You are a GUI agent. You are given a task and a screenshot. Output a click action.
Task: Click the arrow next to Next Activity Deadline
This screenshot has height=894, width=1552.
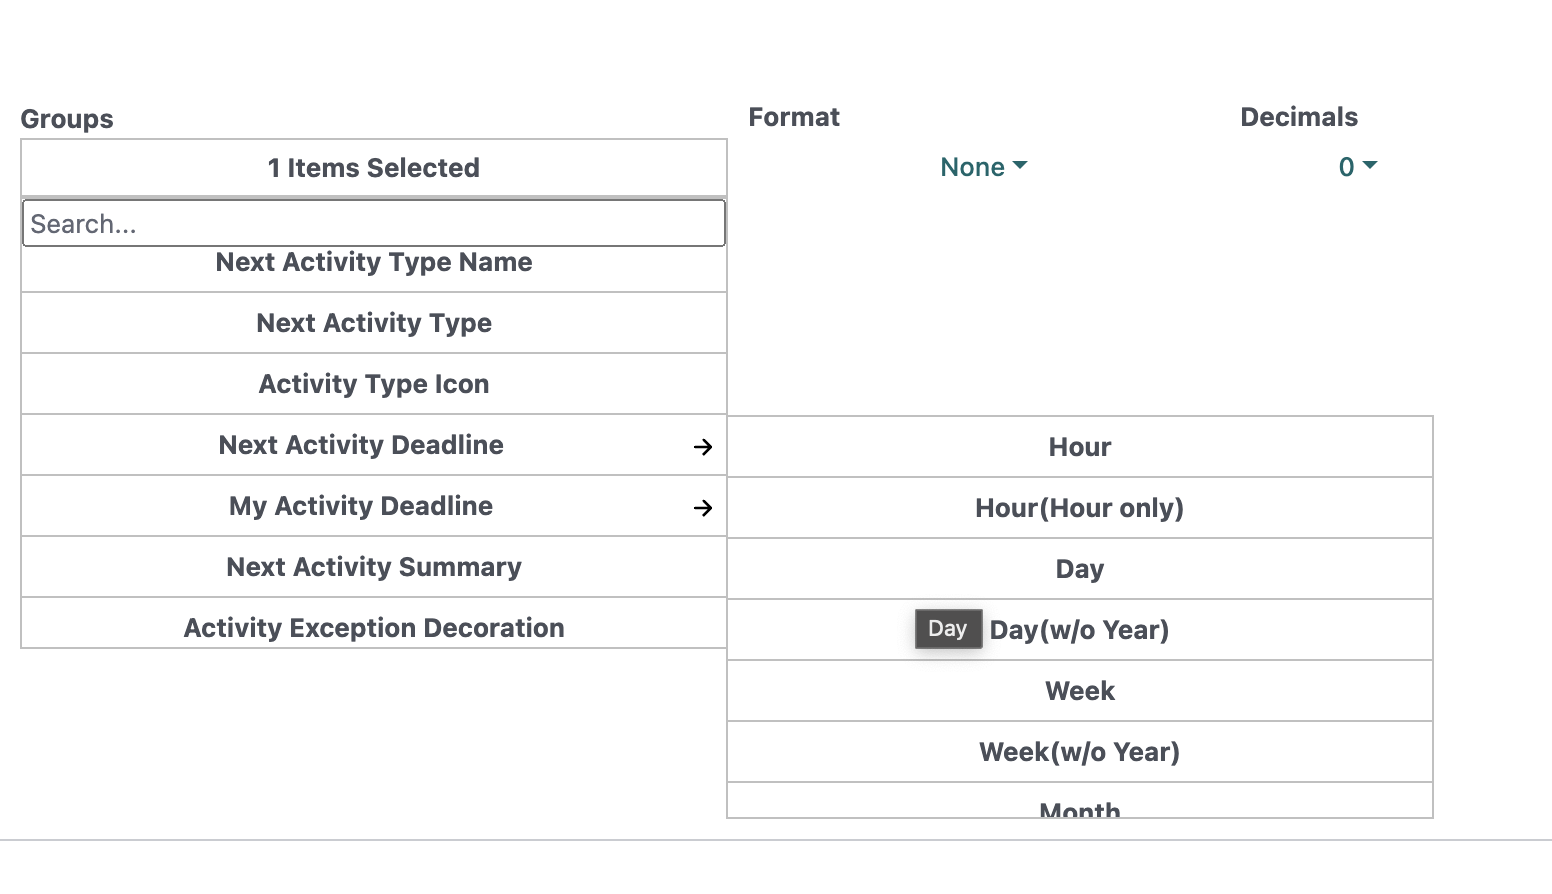point(703,447)
